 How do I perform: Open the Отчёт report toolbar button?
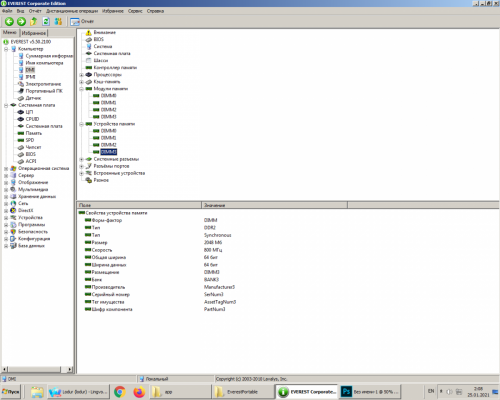pyautogui.click(x=82, y=22)
